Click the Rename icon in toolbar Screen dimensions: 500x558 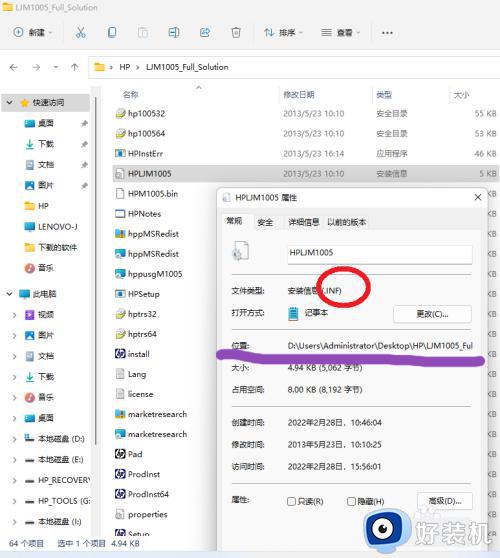174,33
